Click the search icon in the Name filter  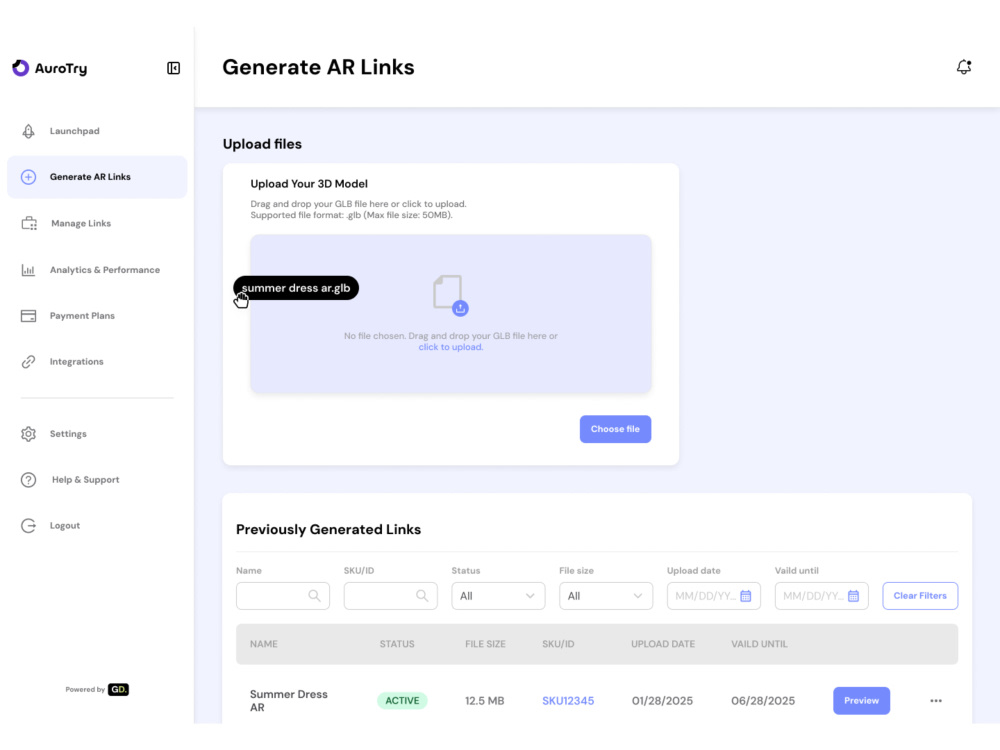click(x=314, y=596)
